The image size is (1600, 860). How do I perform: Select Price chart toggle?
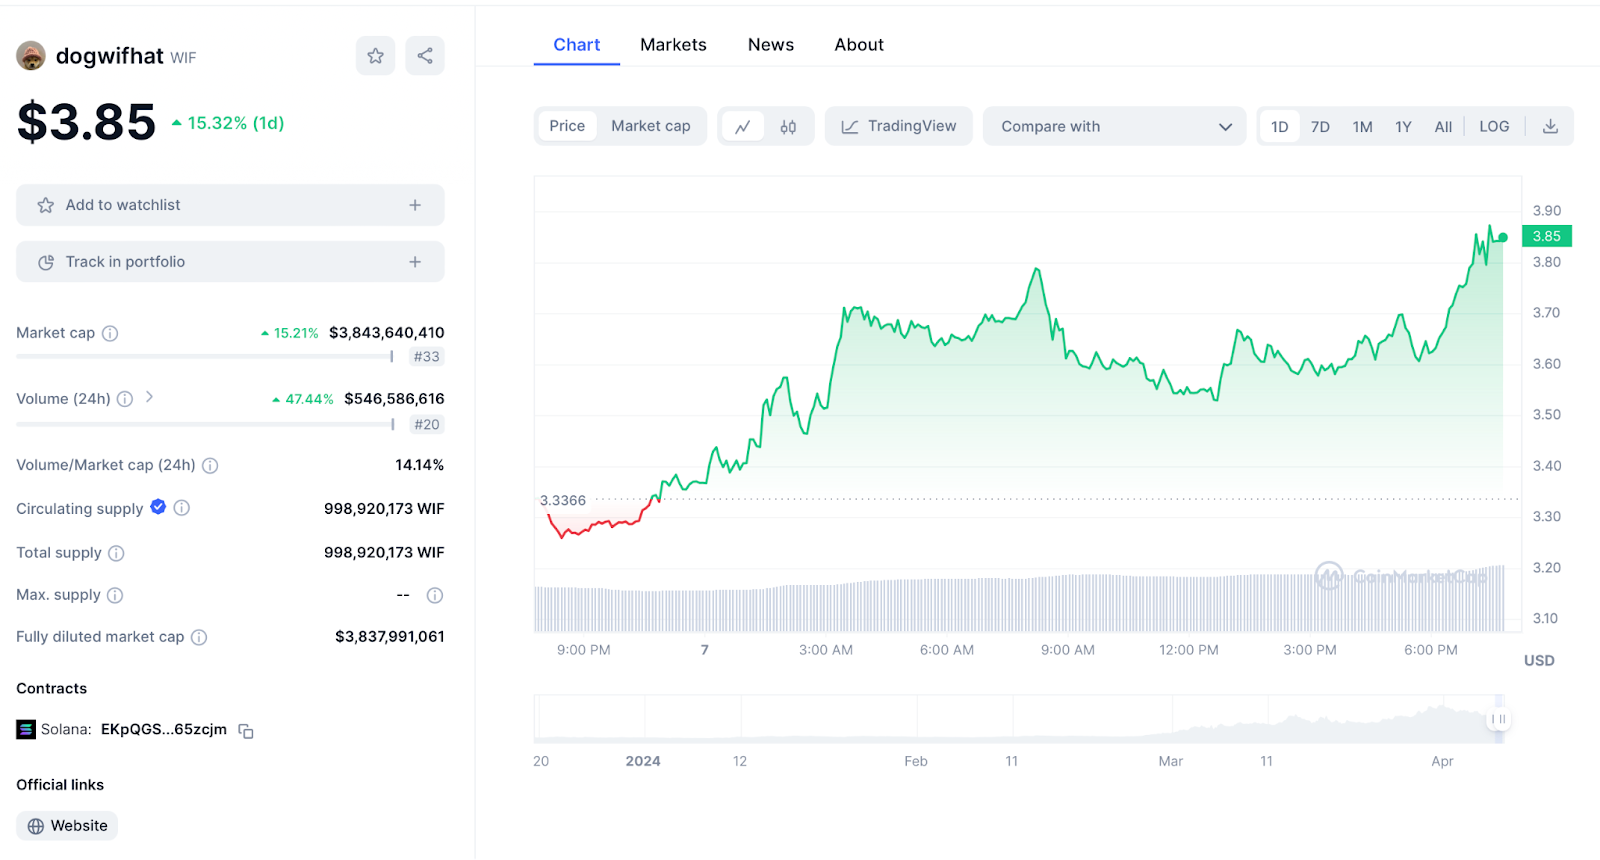click(567, 126)
